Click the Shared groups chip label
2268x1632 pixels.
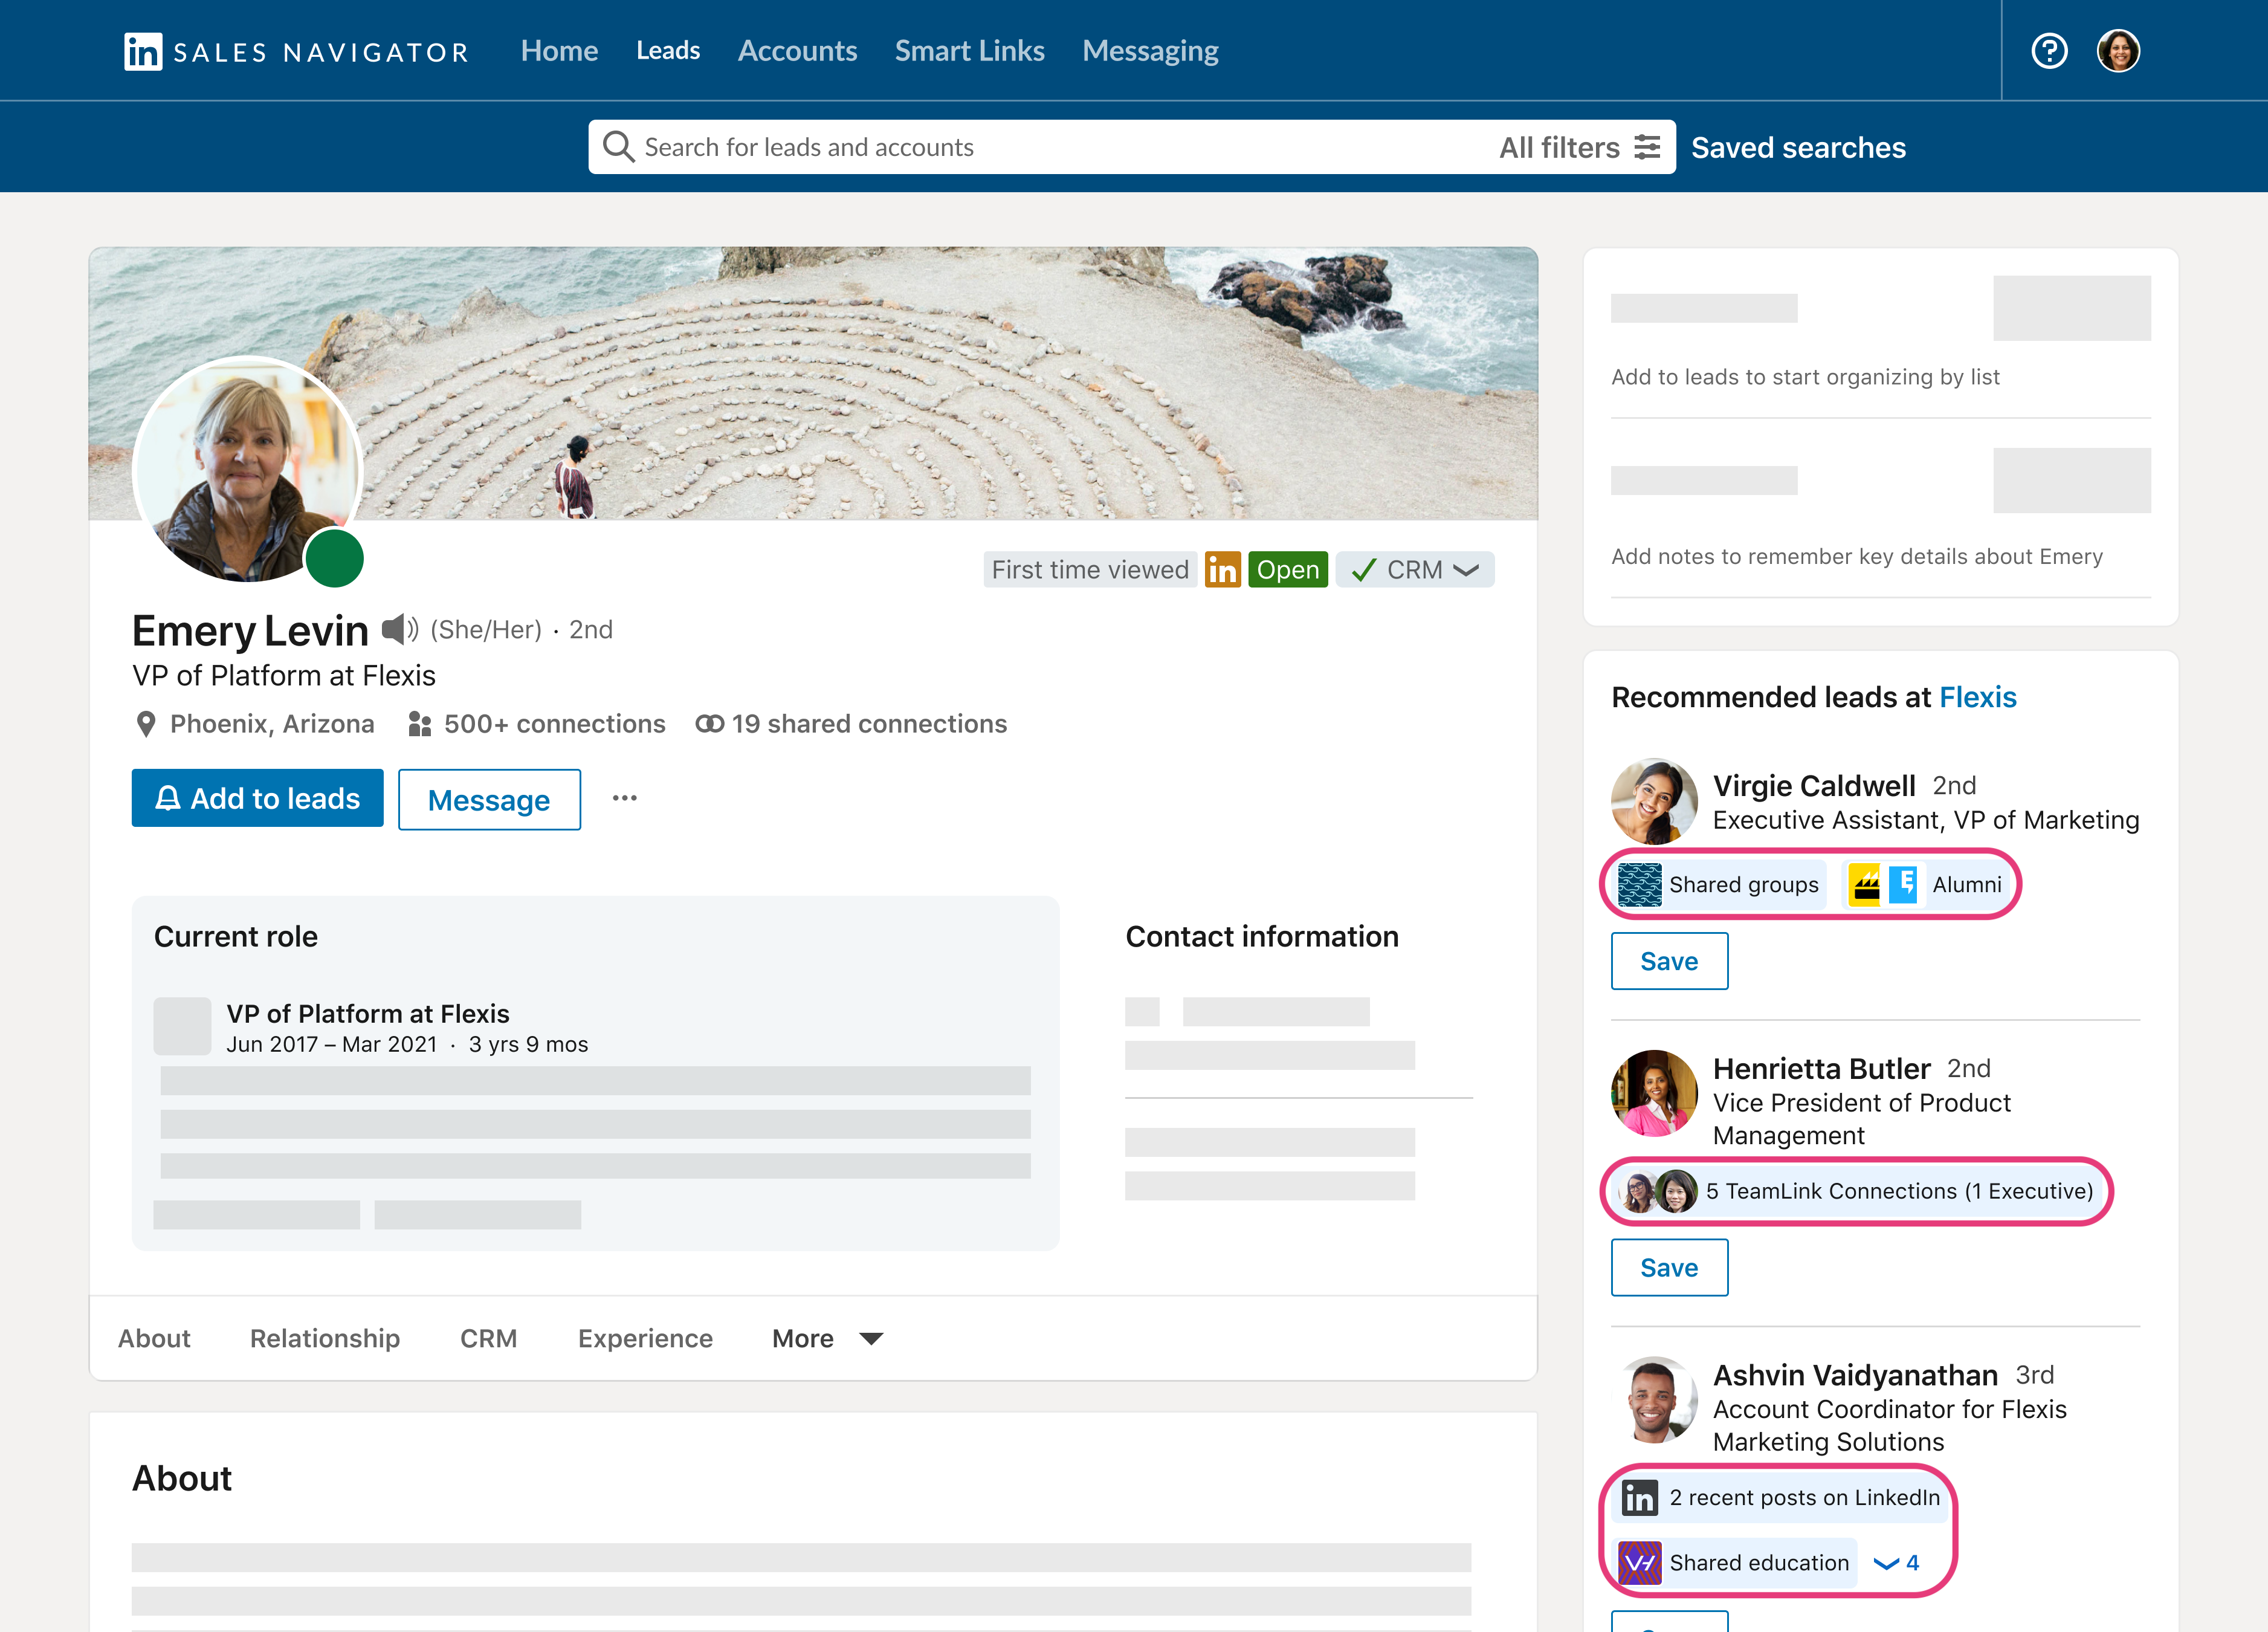click(x=1743, y=885)
